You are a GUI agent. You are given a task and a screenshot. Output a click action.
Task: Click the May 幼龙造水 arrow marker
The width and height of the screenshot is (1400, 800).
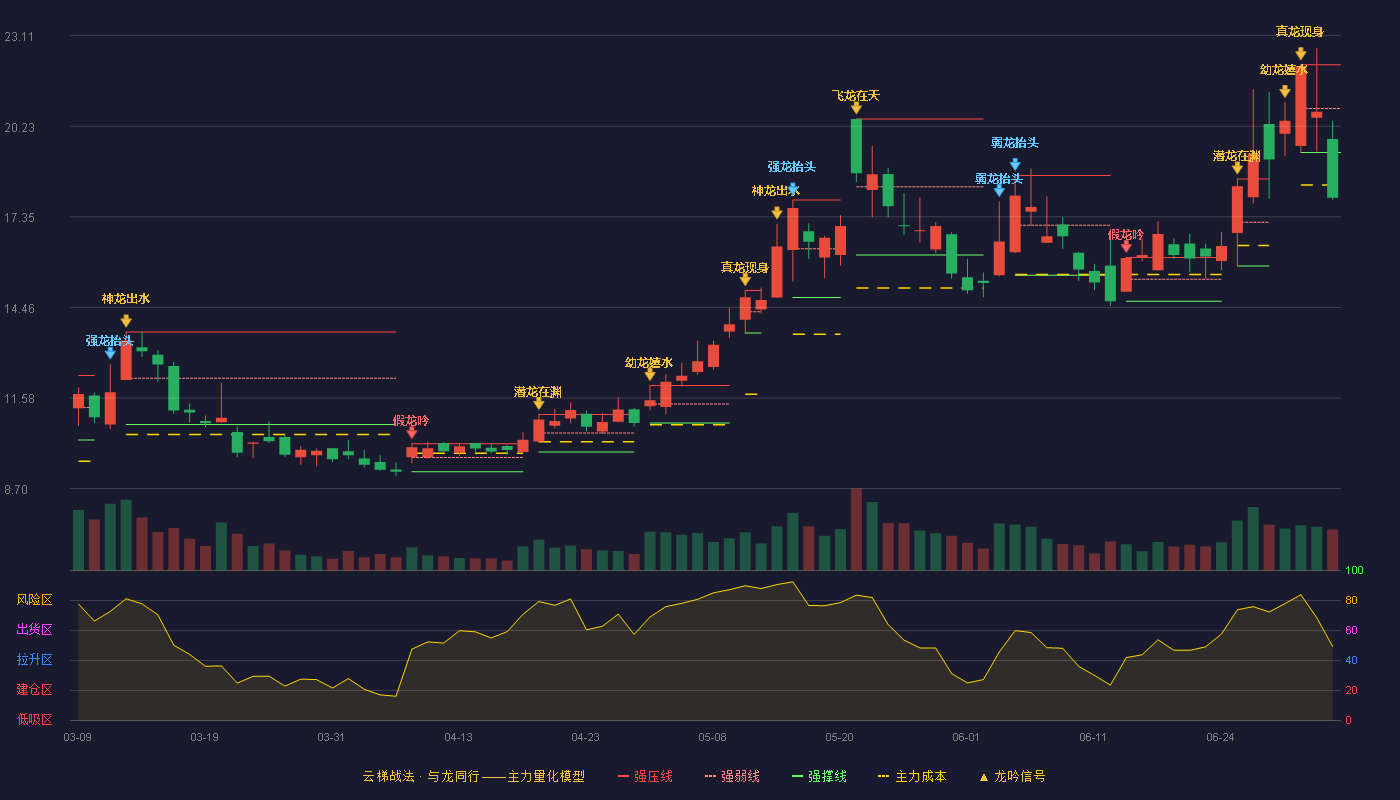[x=650, y=375]
